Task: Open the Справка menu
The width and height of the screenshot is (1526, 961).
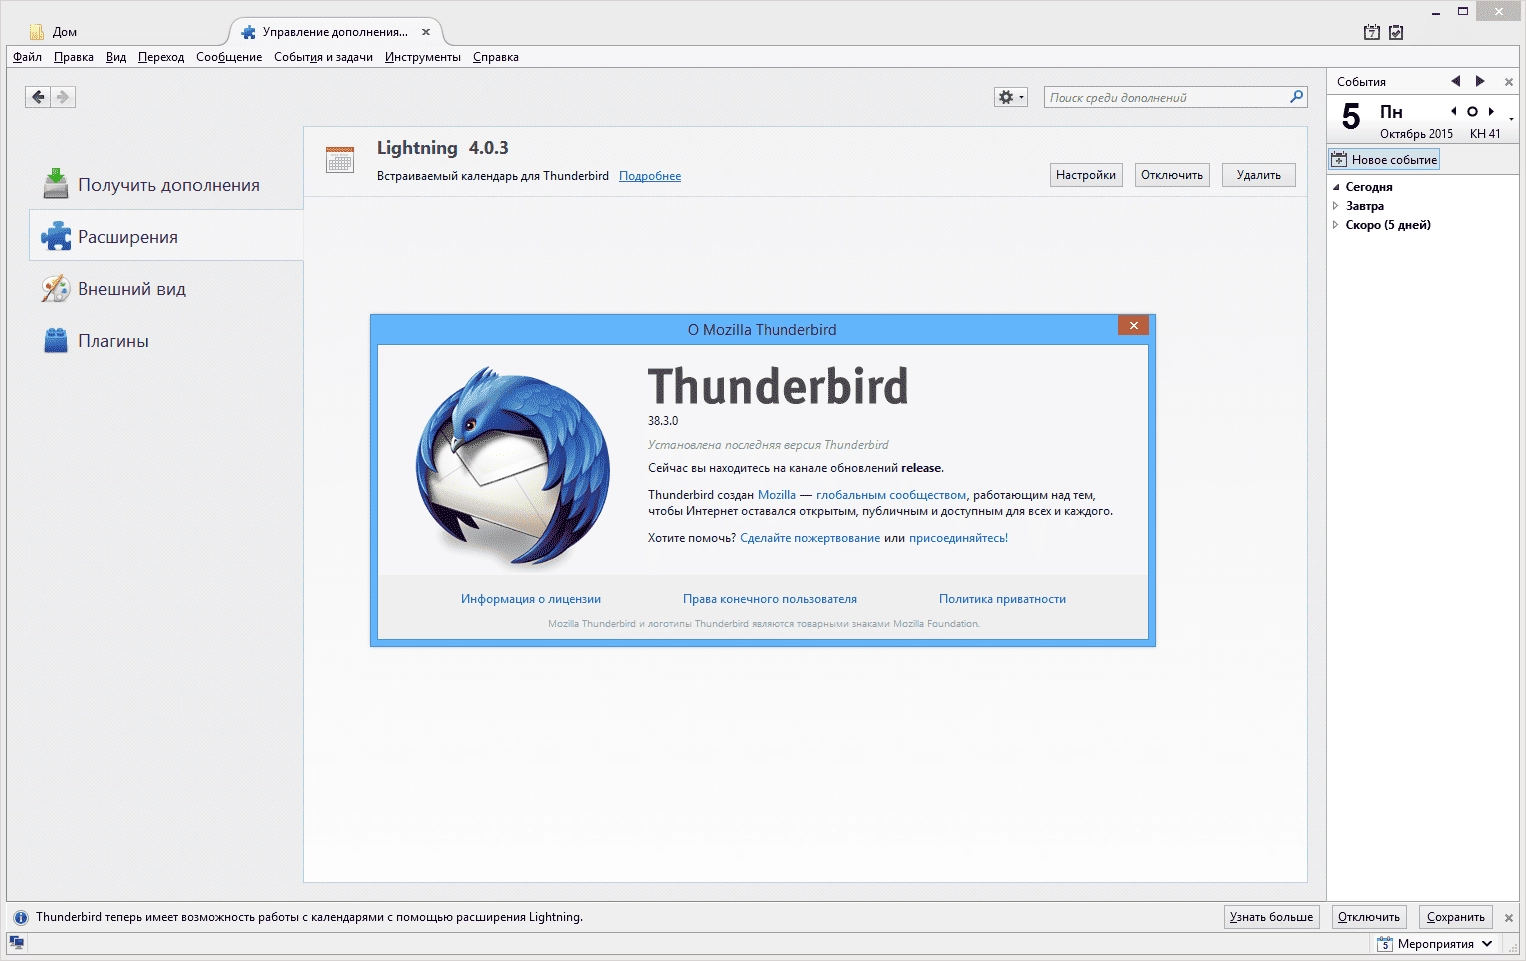Action: pyautogui.click(x=496, y=57)
